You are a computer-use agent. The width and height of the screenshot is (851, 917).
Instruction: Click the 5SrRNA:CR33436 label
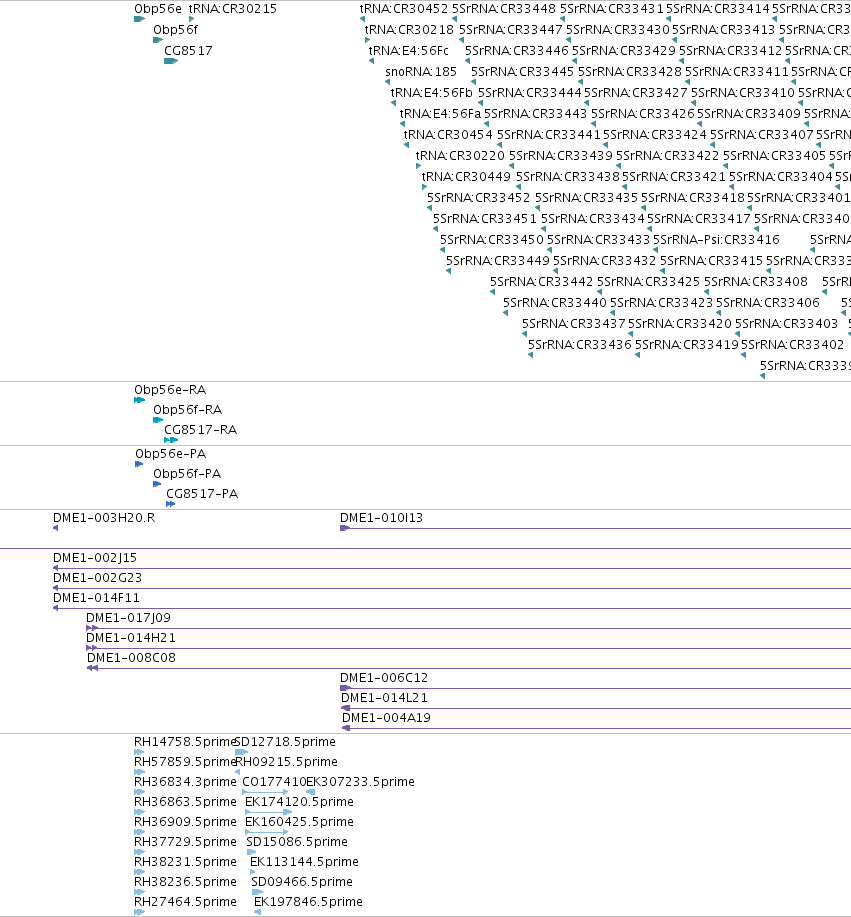coord(580,345)
